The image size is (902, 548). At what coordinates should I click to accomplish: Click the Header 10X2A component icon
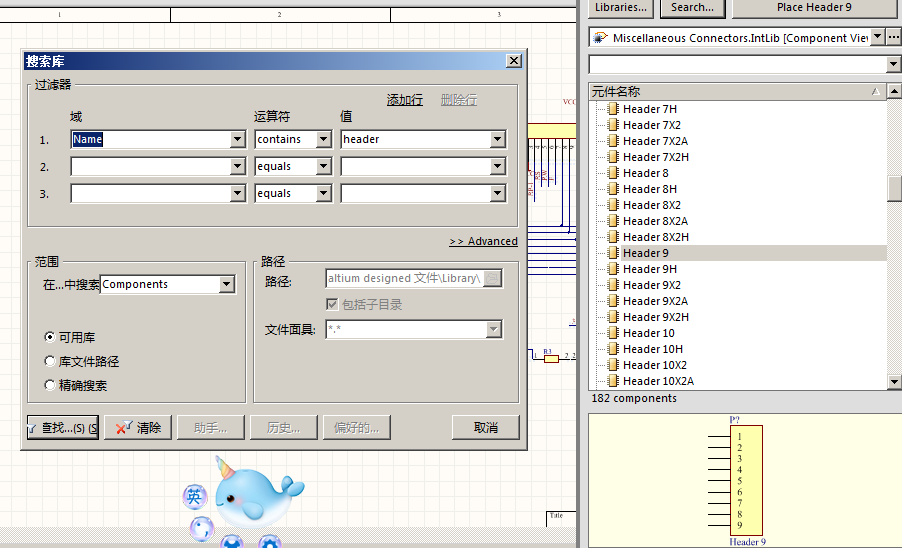coord(613,381)
